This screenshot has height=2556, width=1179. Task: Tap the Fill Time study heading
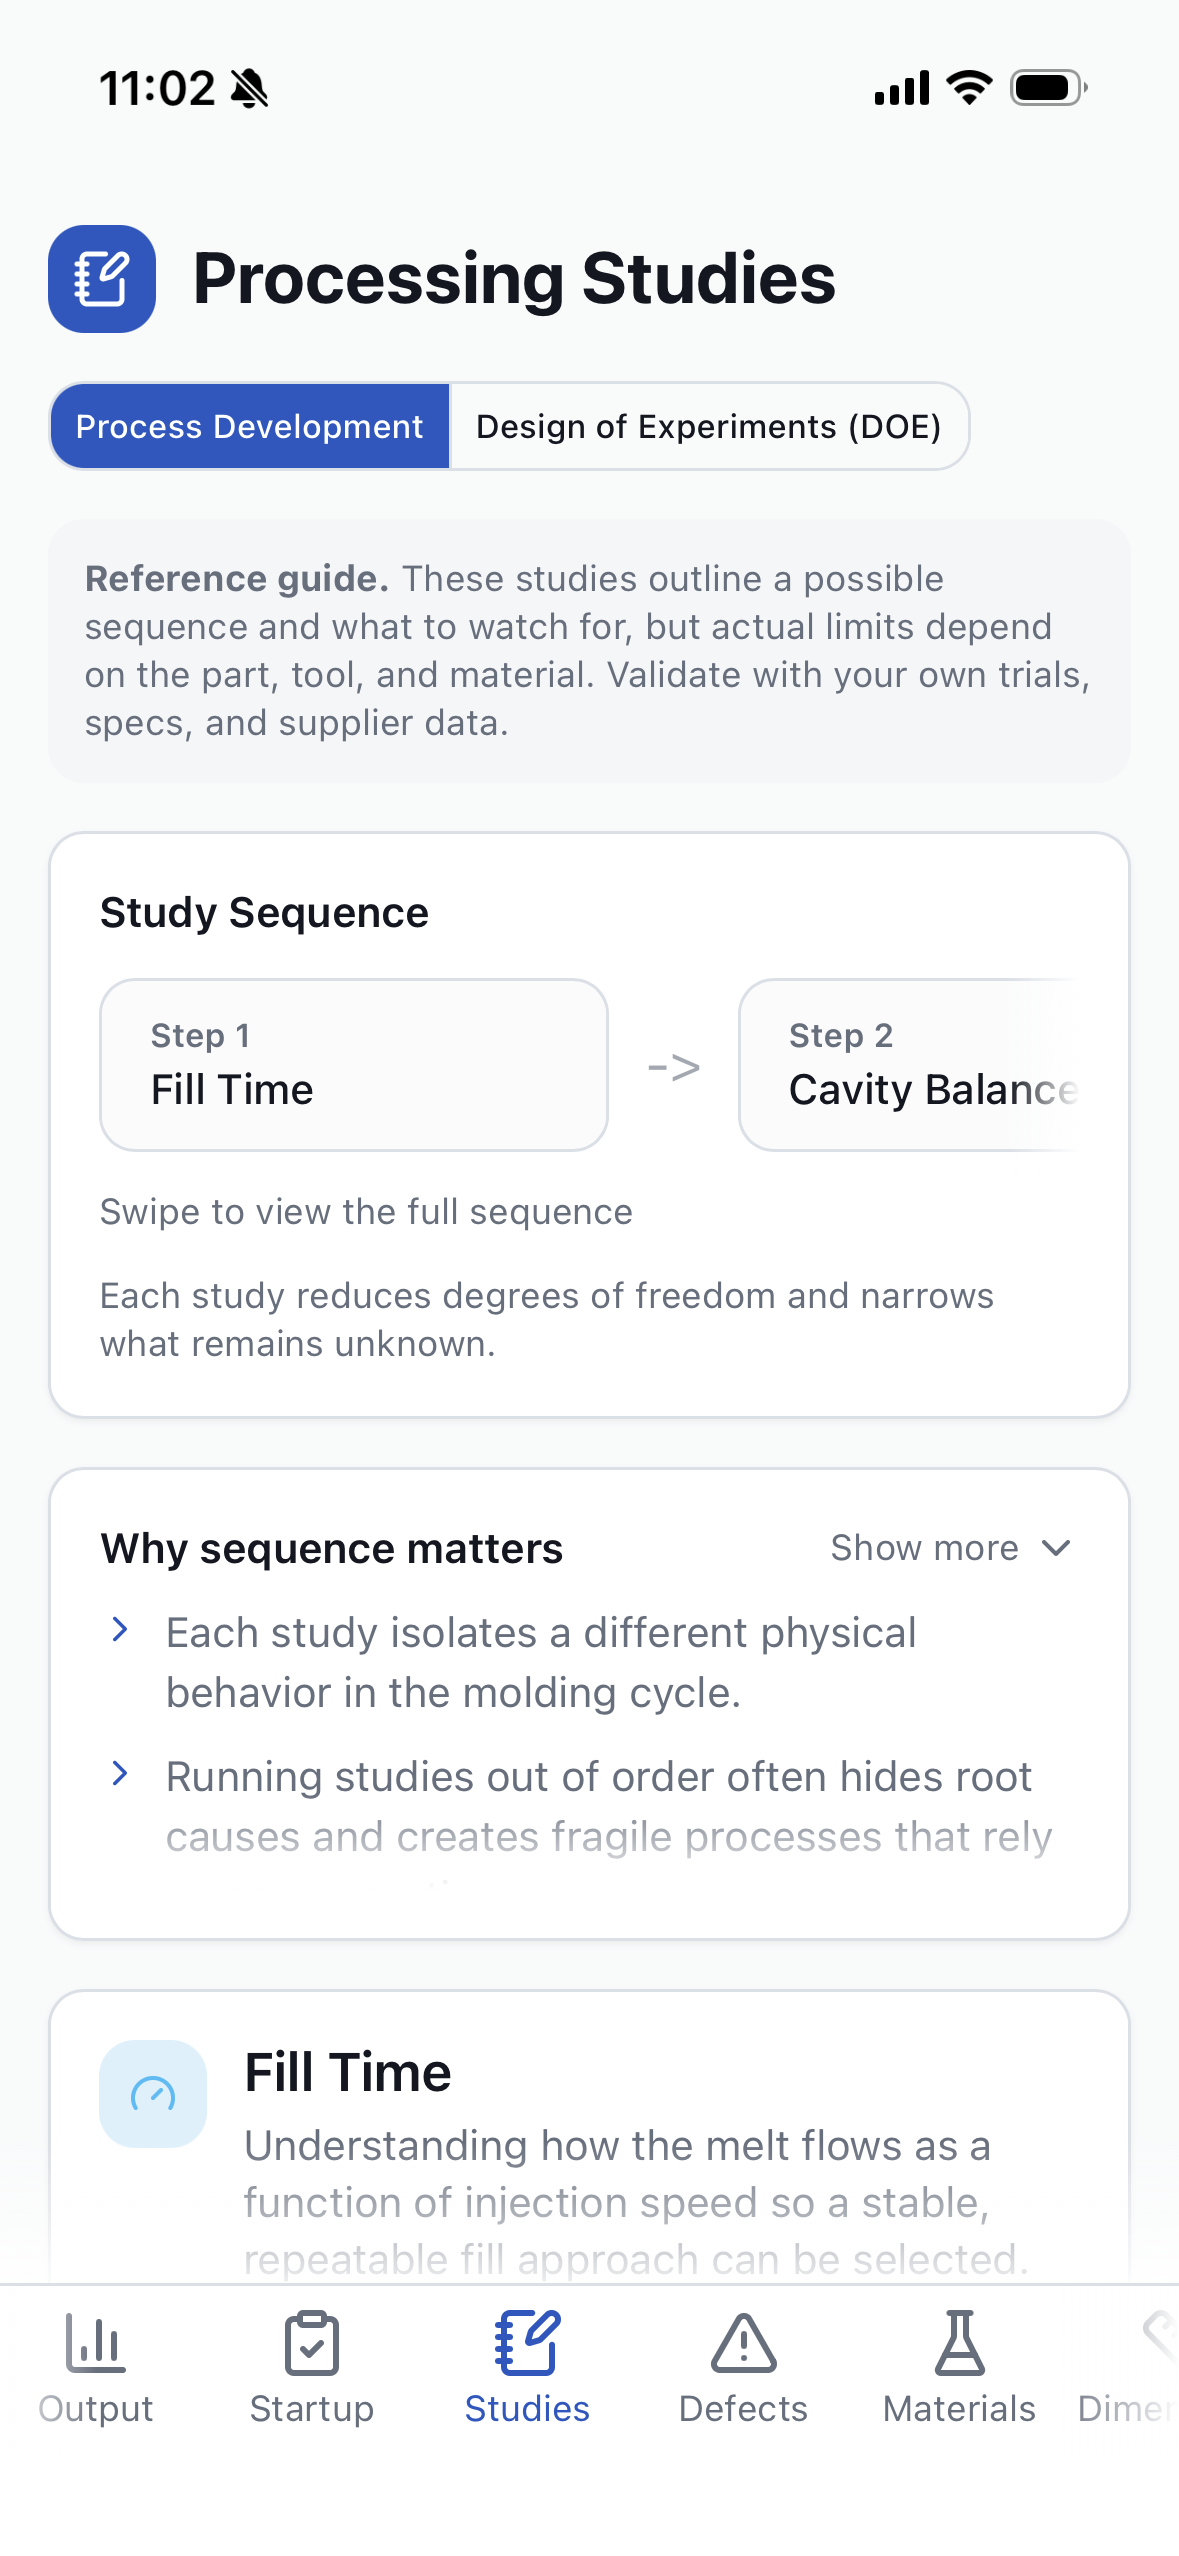click(348, 2072)
